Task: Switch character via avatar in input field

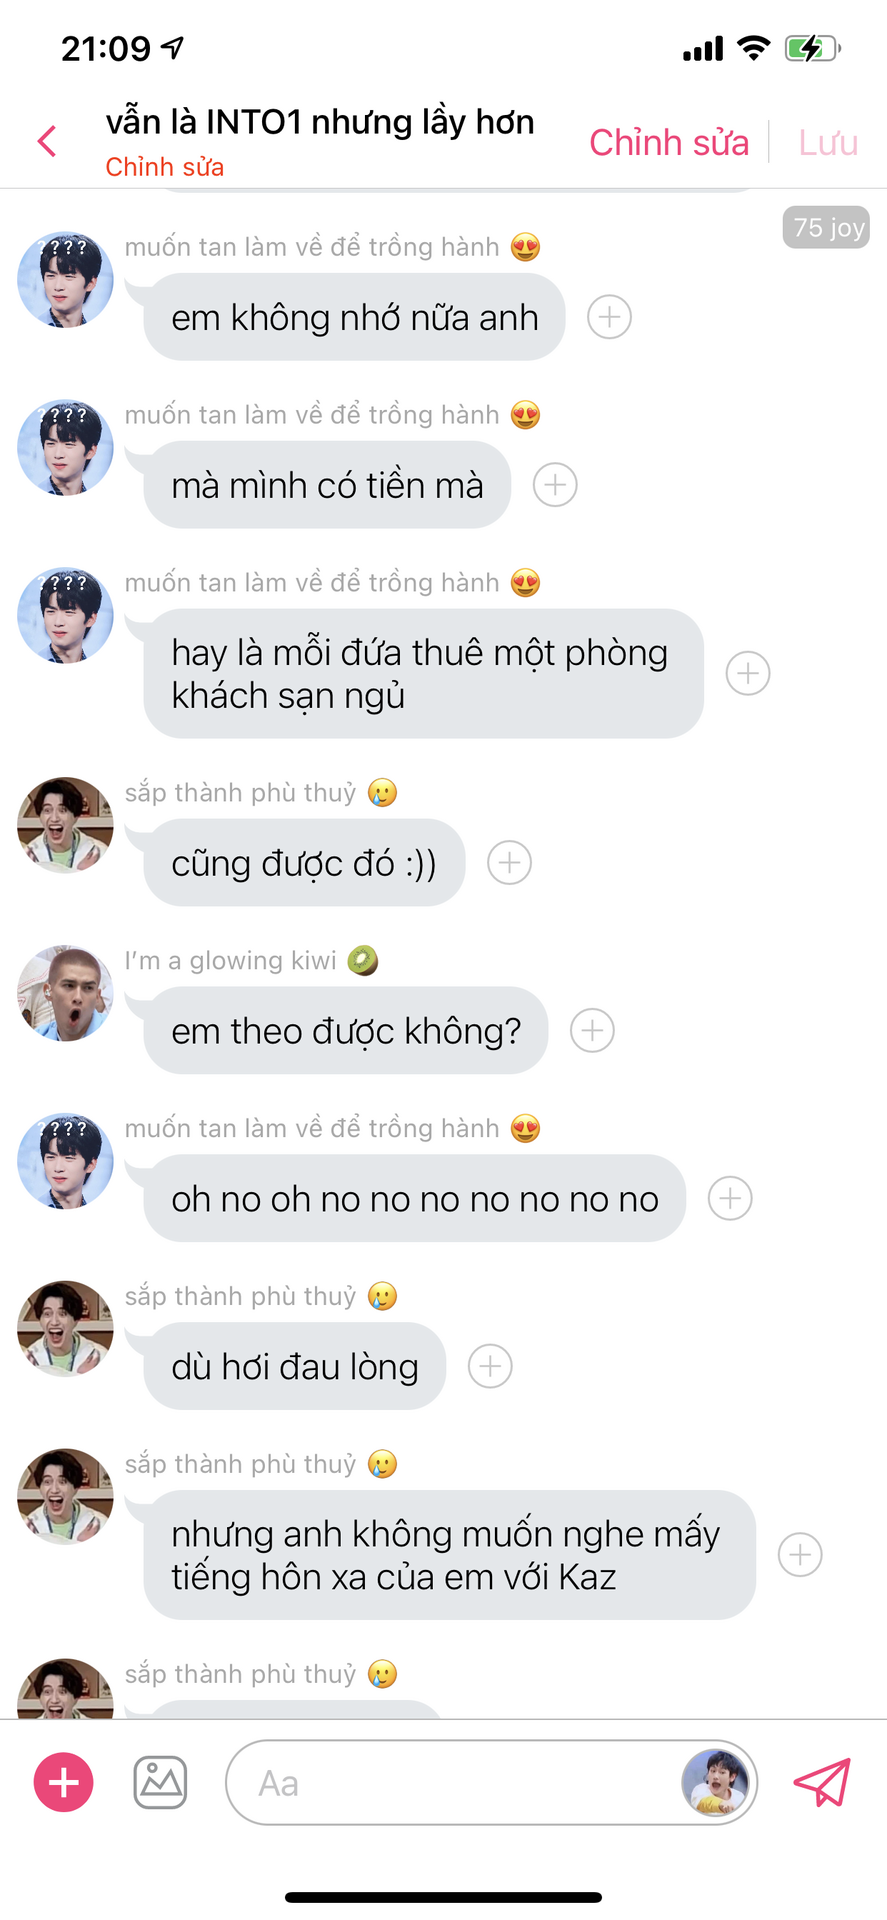Action: tap(715, 1782)
